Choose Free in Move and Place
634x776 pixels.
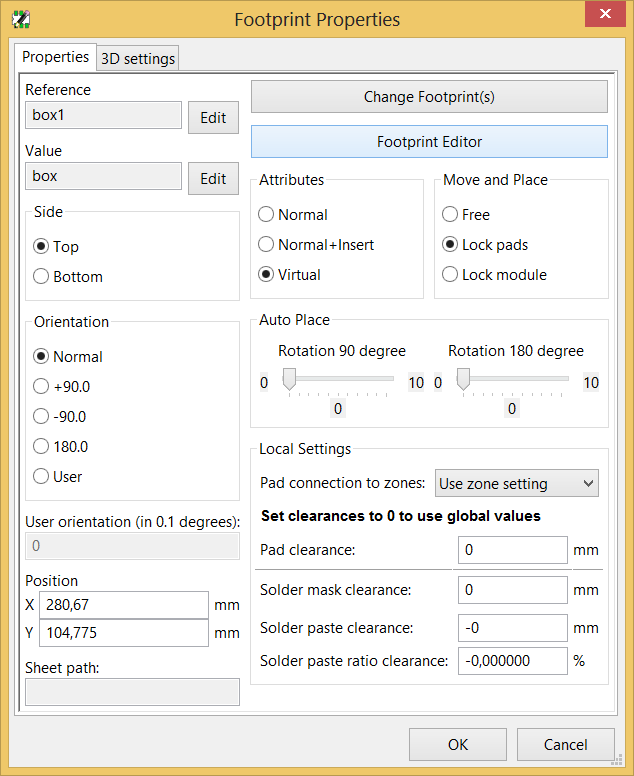pos(450,214)
